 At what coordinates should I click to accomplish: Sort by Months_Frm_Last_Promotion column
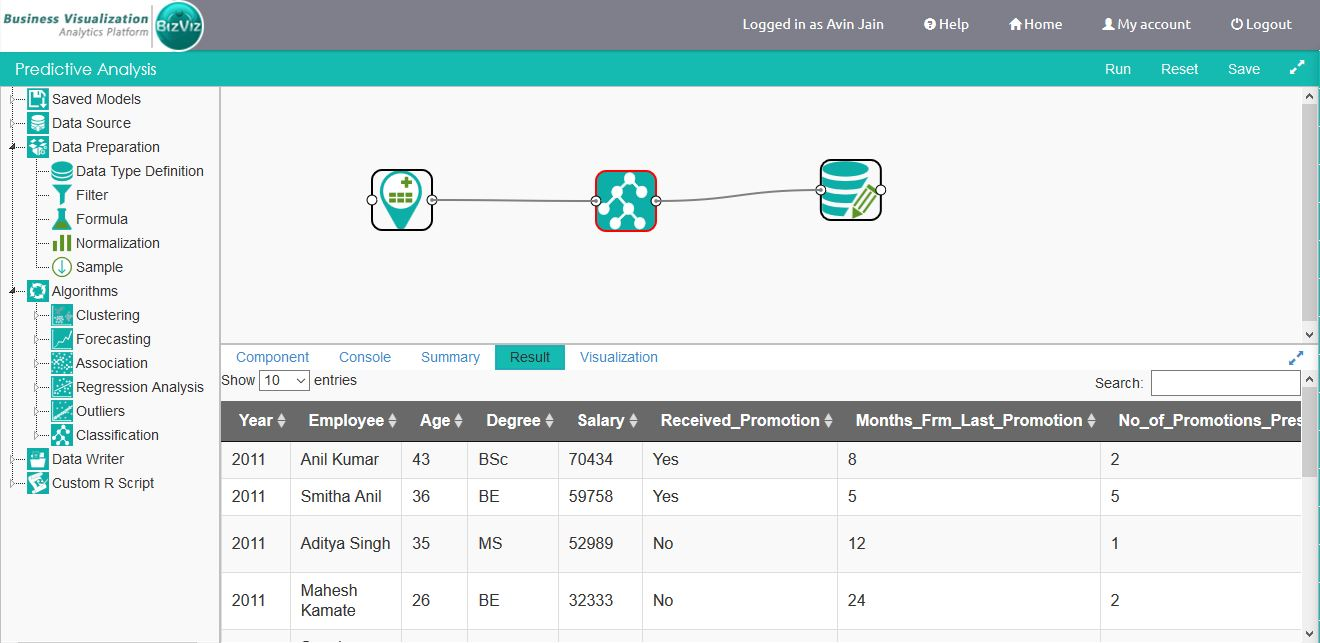point(976,421)
